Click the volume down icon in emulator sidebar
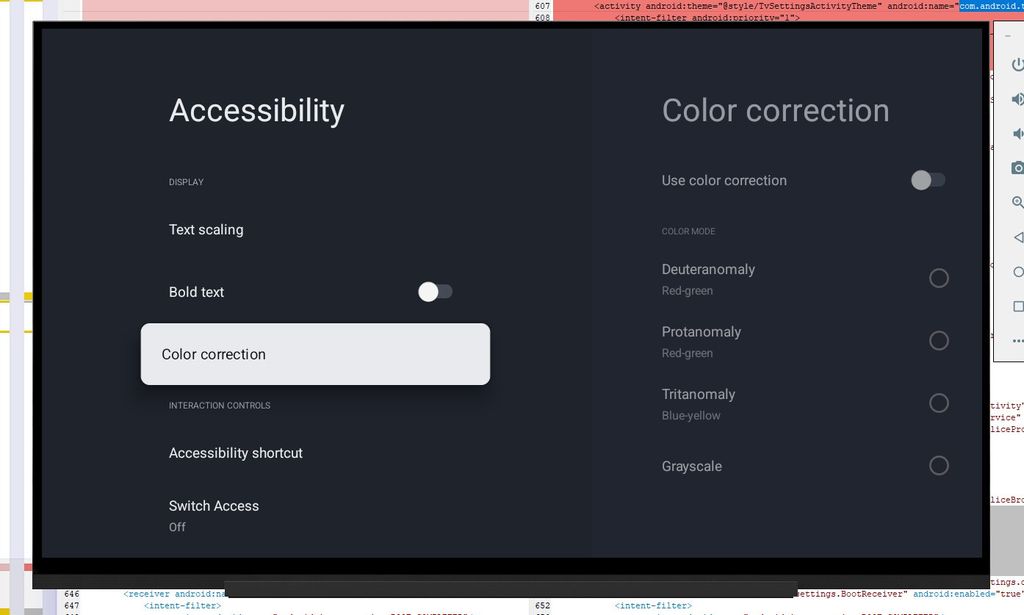Image resolution: width=1024 pixels, height=615 pixels. [x=1016, y=133]
